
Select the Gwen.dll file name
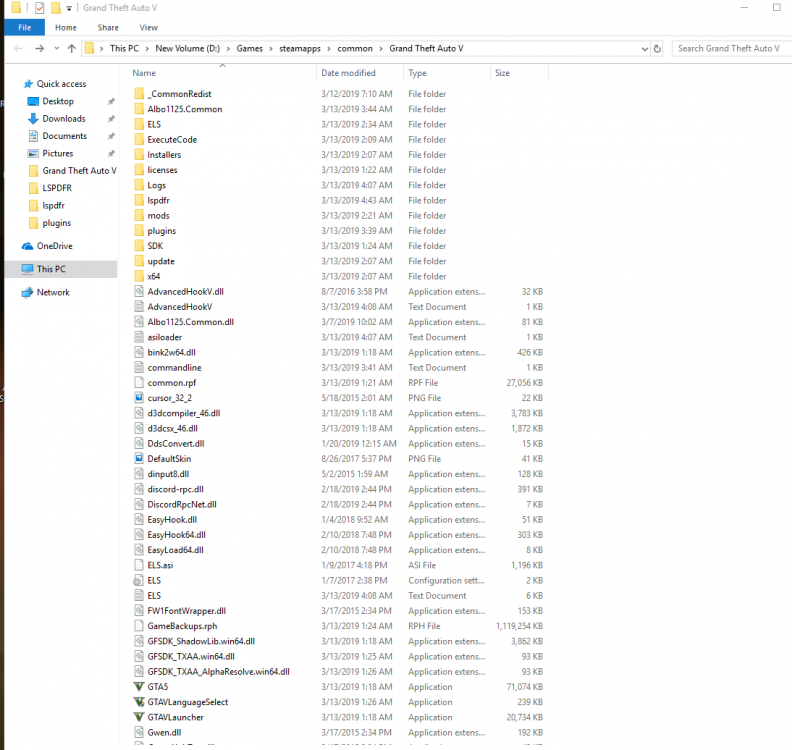click(x=164, y=732)
